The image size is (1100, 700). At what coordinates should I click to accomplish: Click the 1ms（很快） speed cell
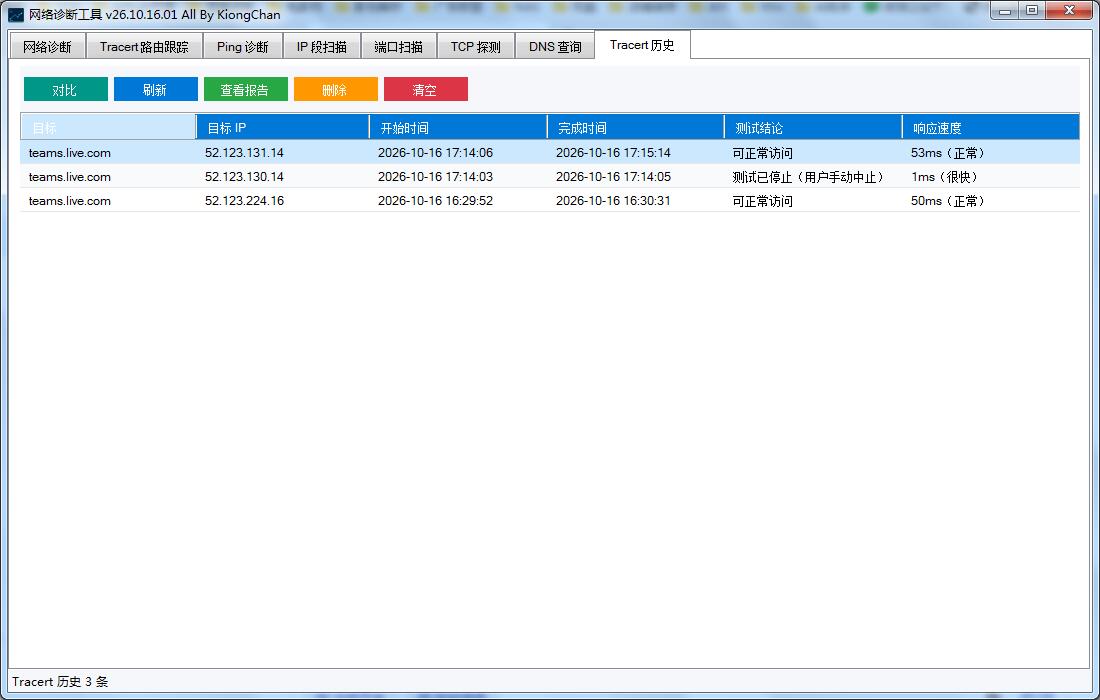click(x=944, y=177)
